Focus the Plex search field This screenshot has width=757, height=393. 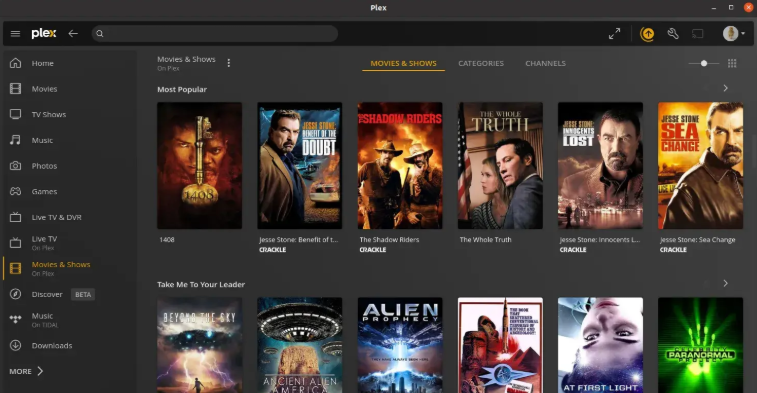pyautogui.click(x=215, y=33)
